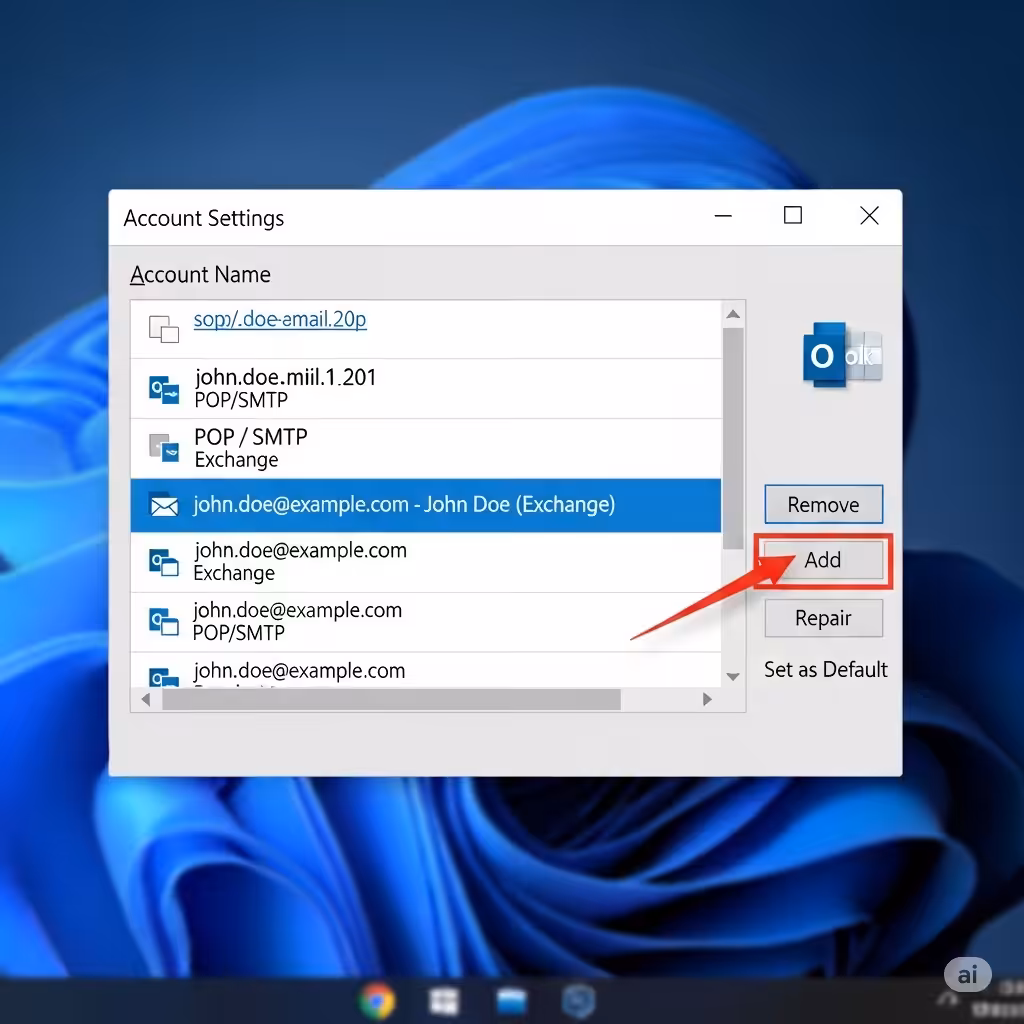1024x1024 pixels.
Task: Select the highlighted John Doe (Exchange) account
Action: [426, 505]
